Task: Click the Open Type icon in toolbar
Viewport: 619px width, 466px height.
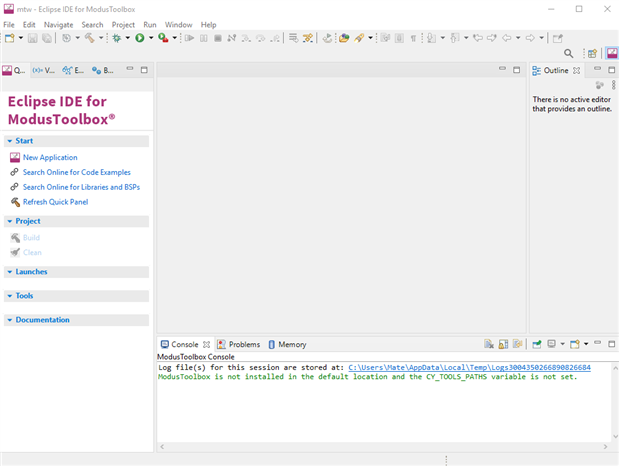Action: click(344, 38)
